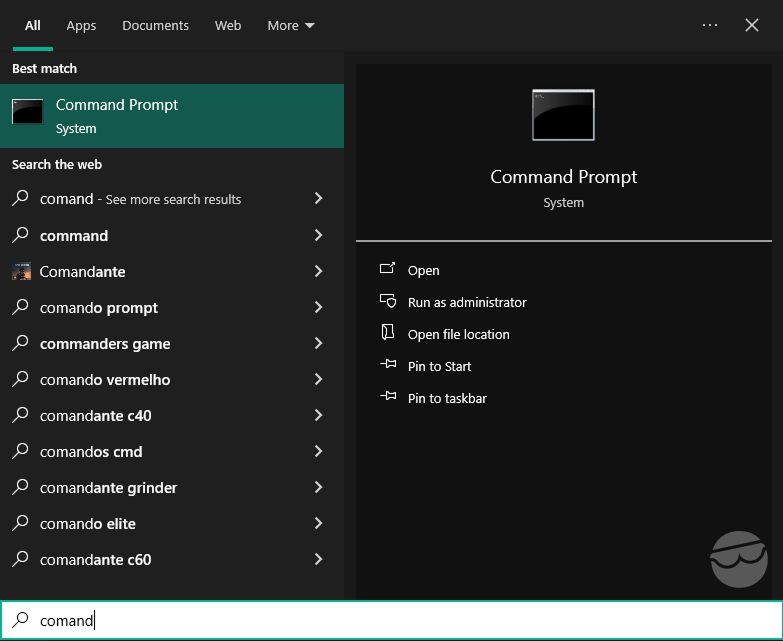Image resolution: width=783 pixels, height=641 pixels.
Task: Click search icon beside 'comando prompt'
Action: pos(20,307)
